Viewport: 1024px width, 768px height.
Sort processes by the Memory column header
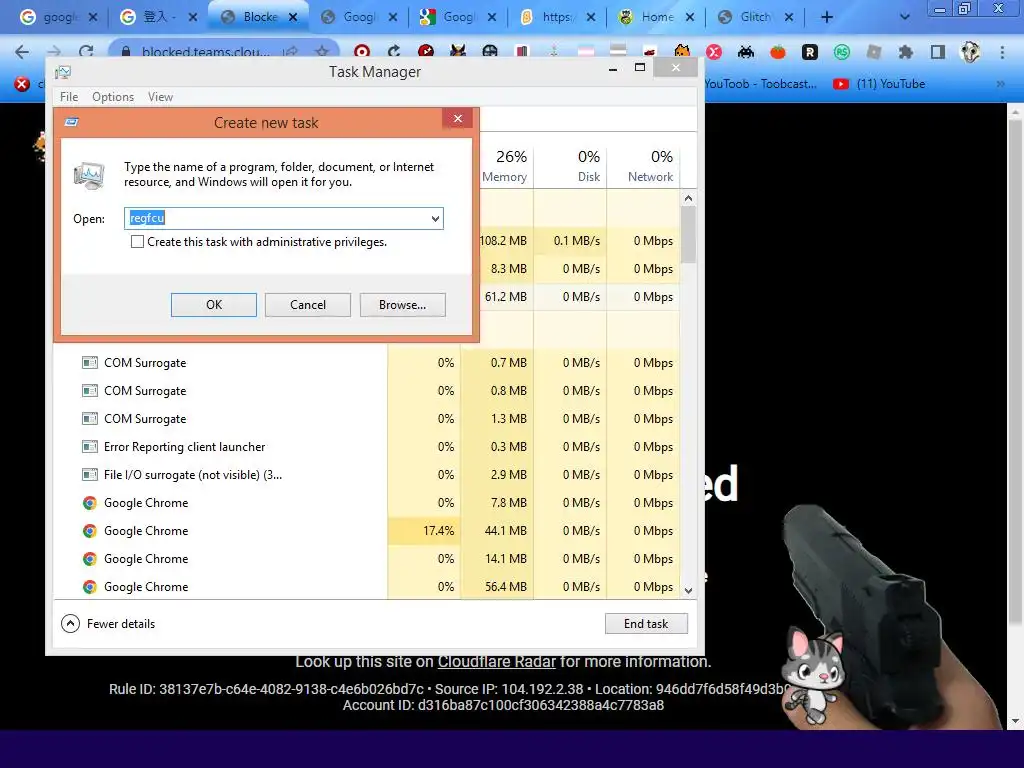click(504, 166)
